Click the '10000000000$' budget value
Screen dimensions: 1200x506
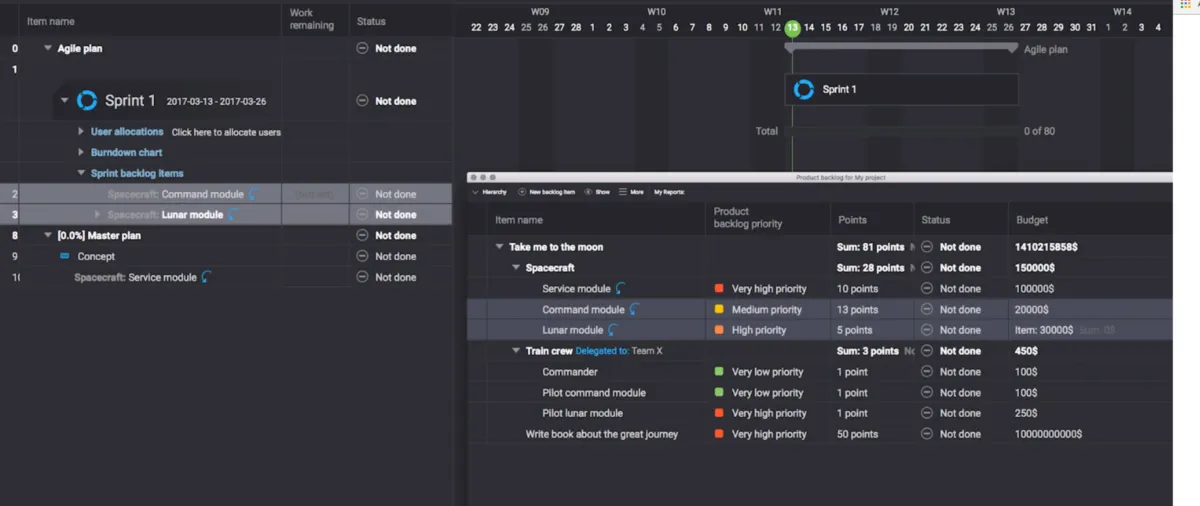(x=1048, y=434)
